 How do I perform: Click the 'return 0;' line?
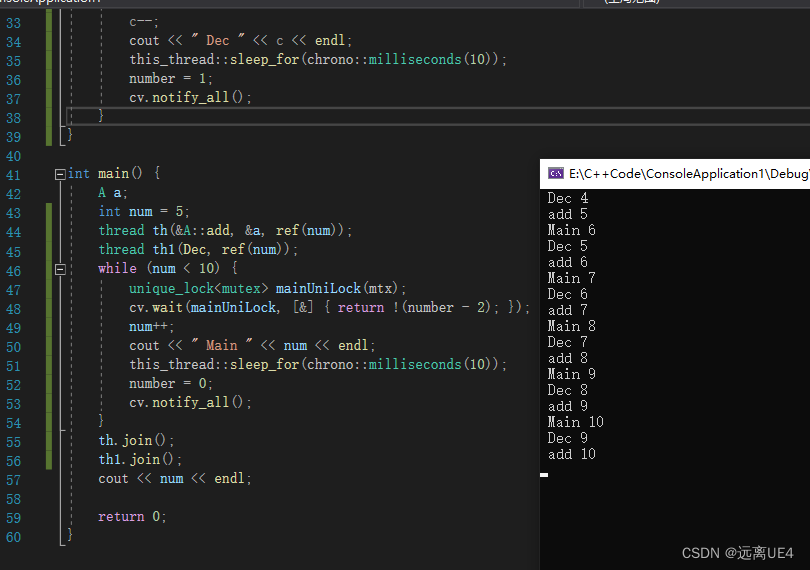coord(132,516)
